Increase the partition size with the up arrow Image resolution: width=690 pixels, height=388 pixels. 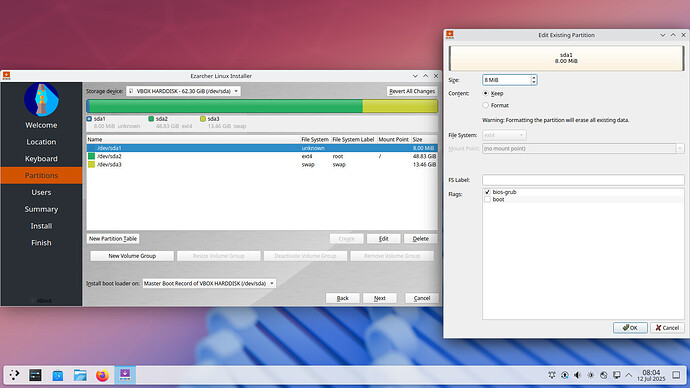(x=534, y=77)
